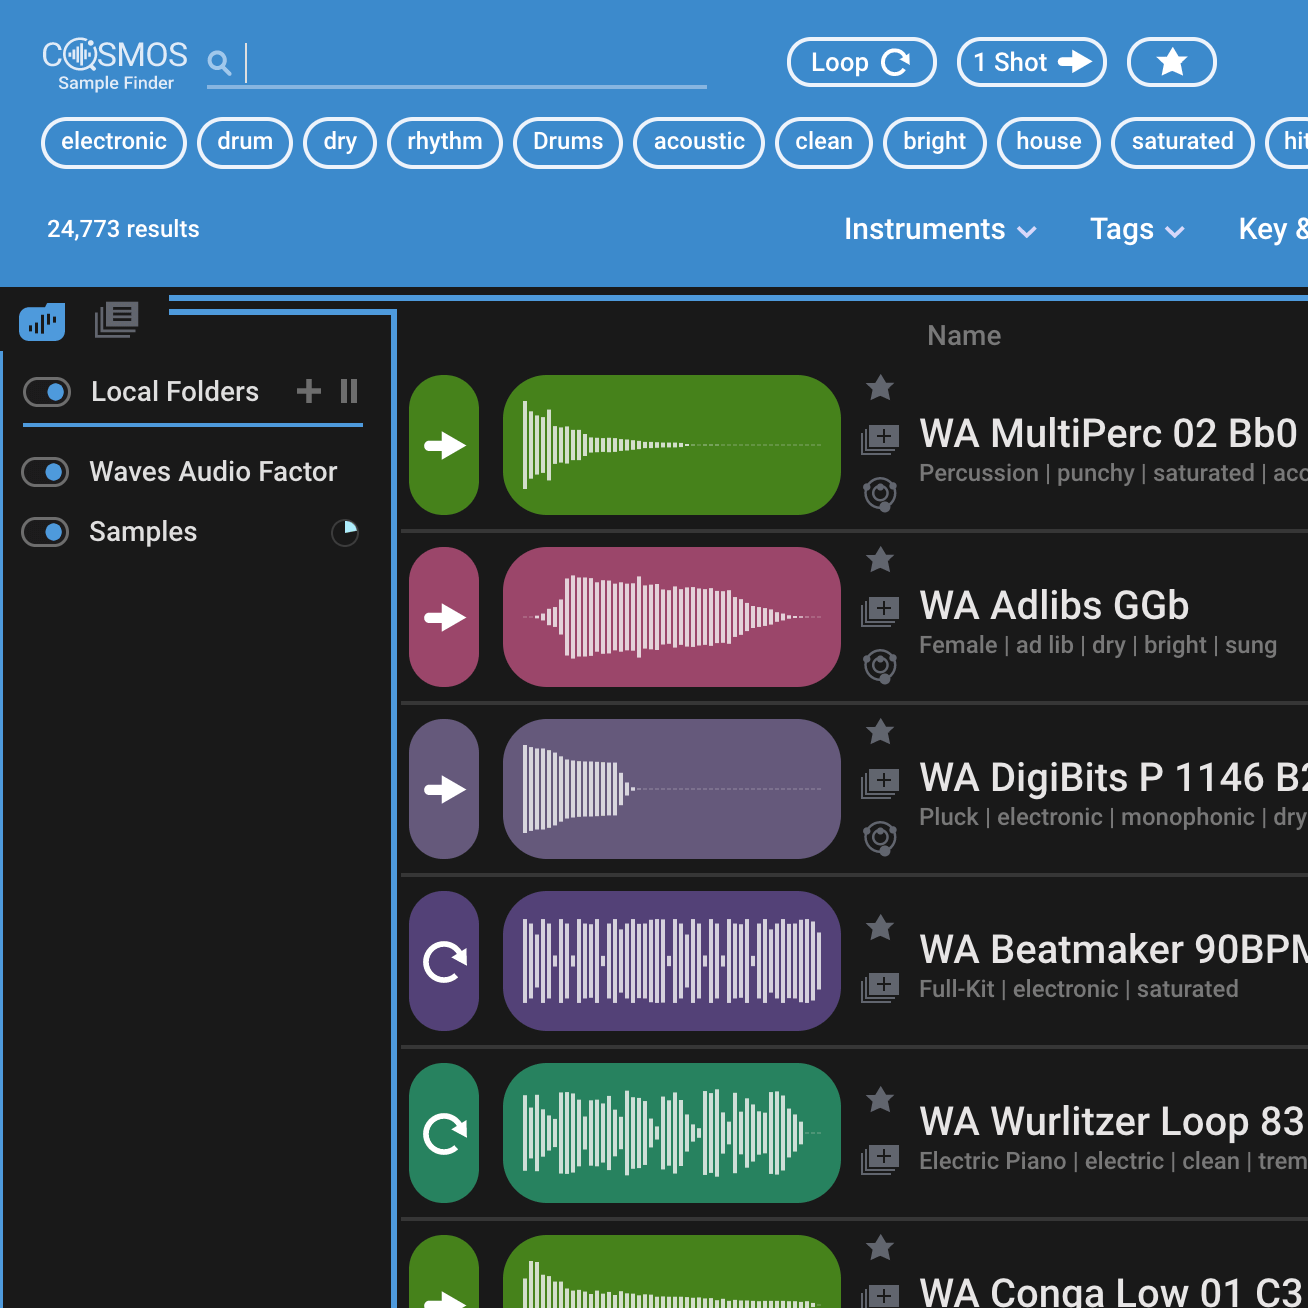Click the 24,773 results count
Image resolution: width=1308 pixels, height=1308 pixels.
[123, 229]
